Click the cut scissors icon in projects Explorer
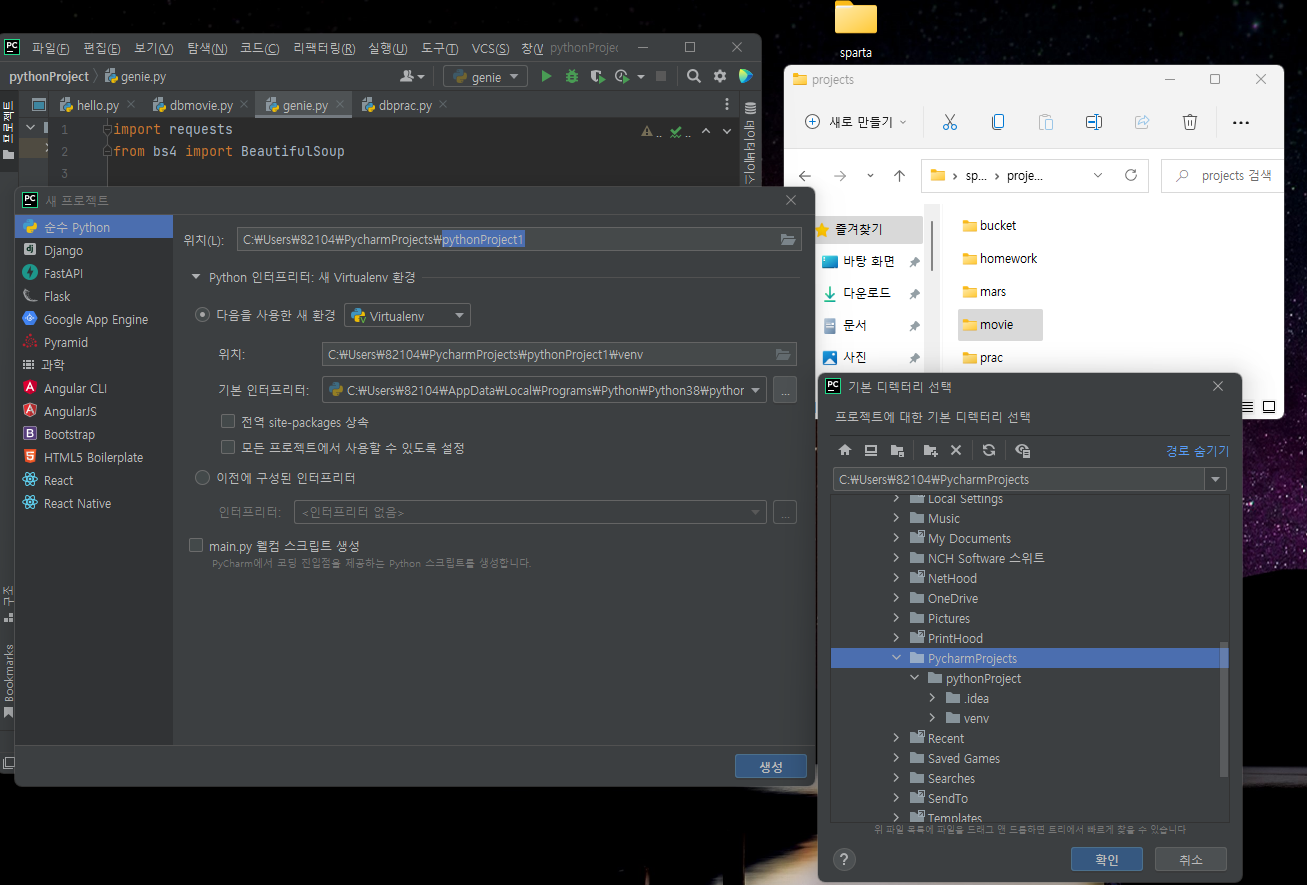This screenshot has height=885, width=1307. point(950,122)
